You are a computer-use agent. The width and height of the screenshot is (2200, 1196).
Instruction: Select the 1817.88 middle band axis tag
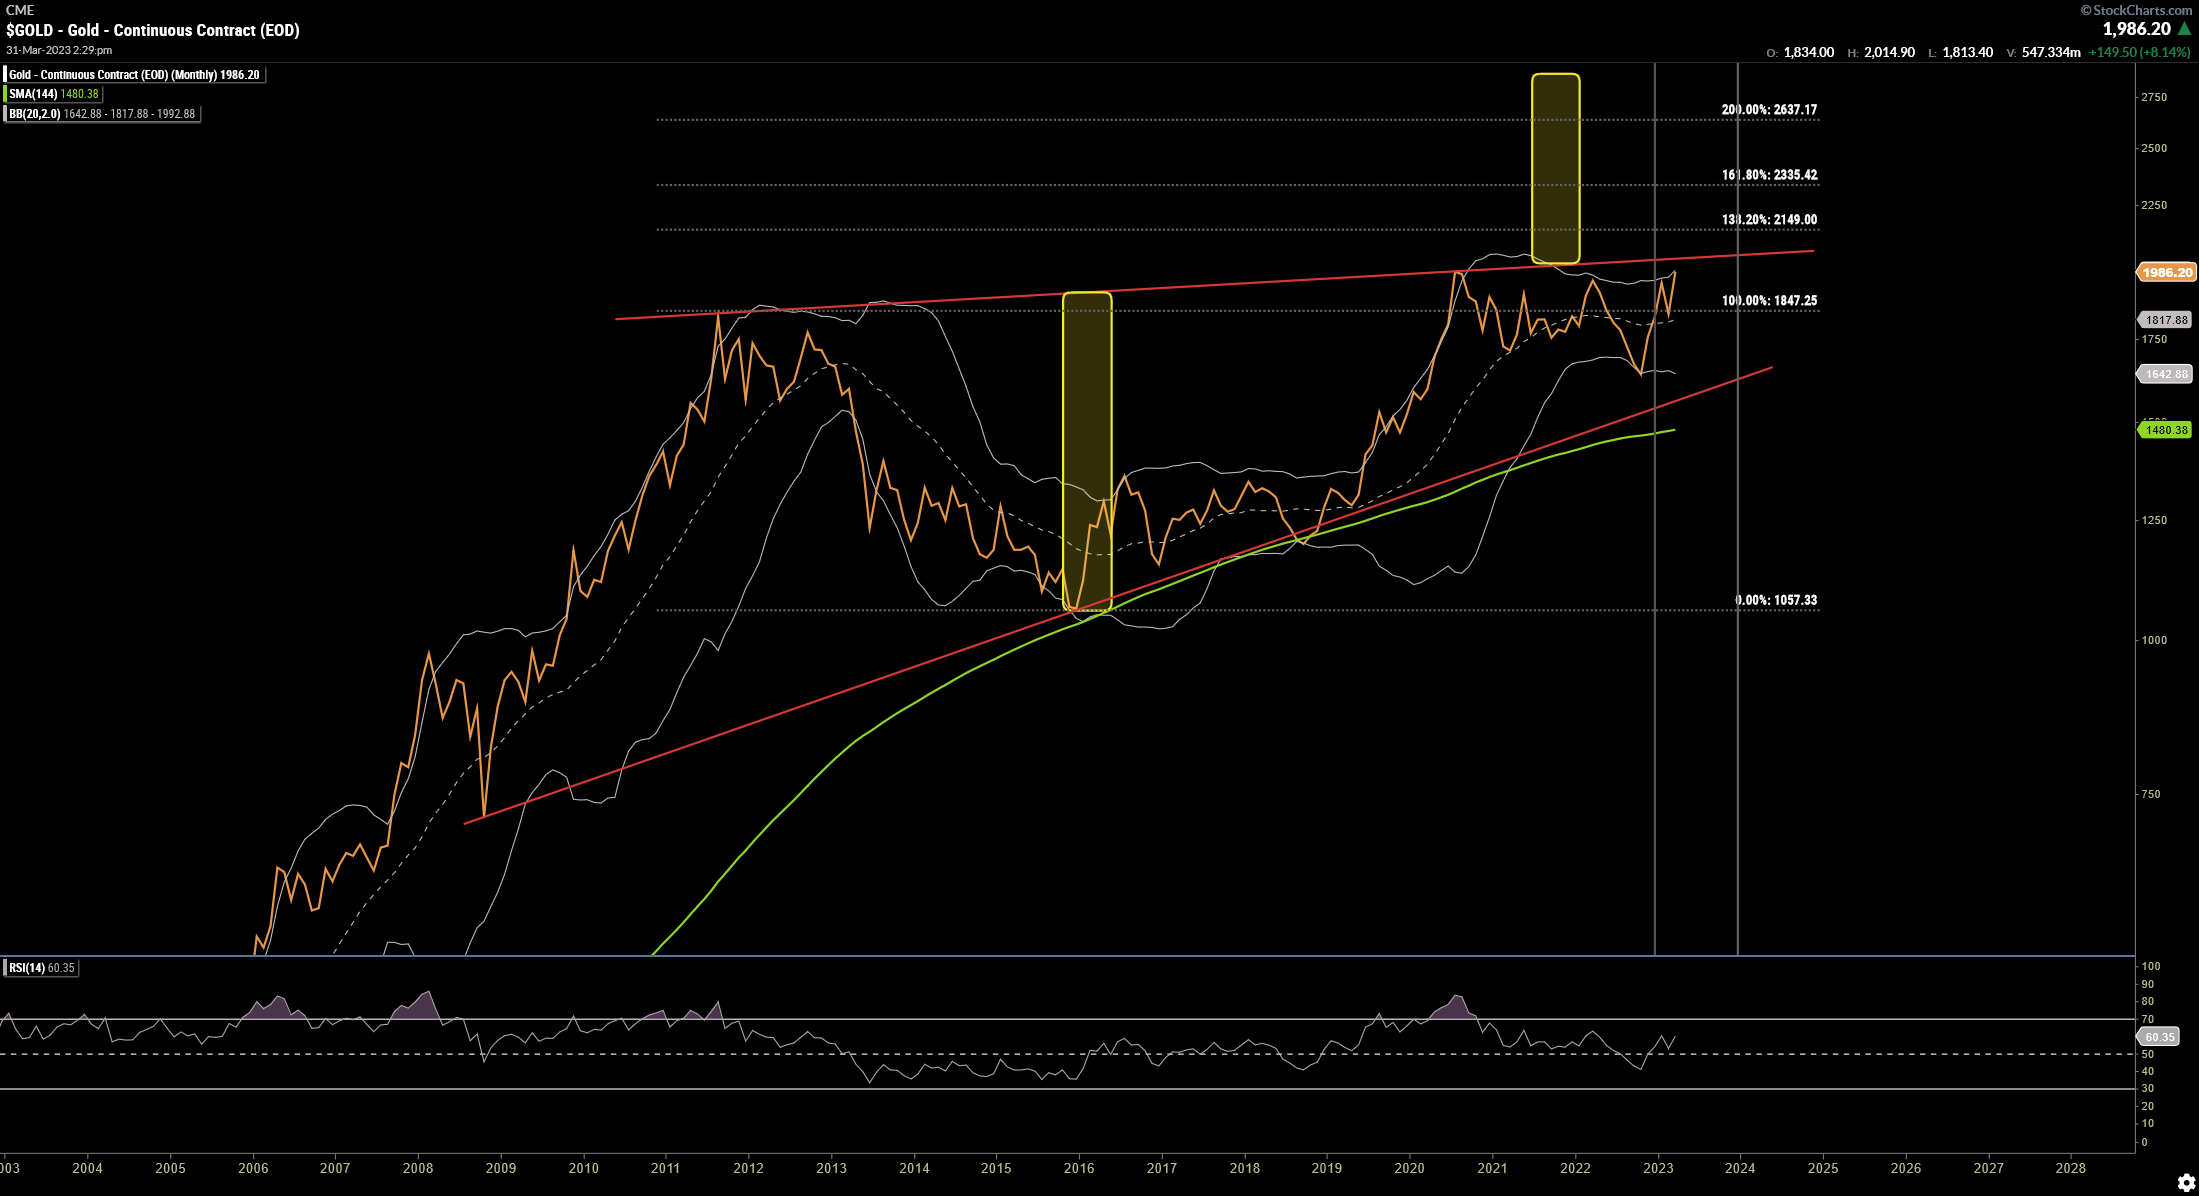pos(2166,320)
